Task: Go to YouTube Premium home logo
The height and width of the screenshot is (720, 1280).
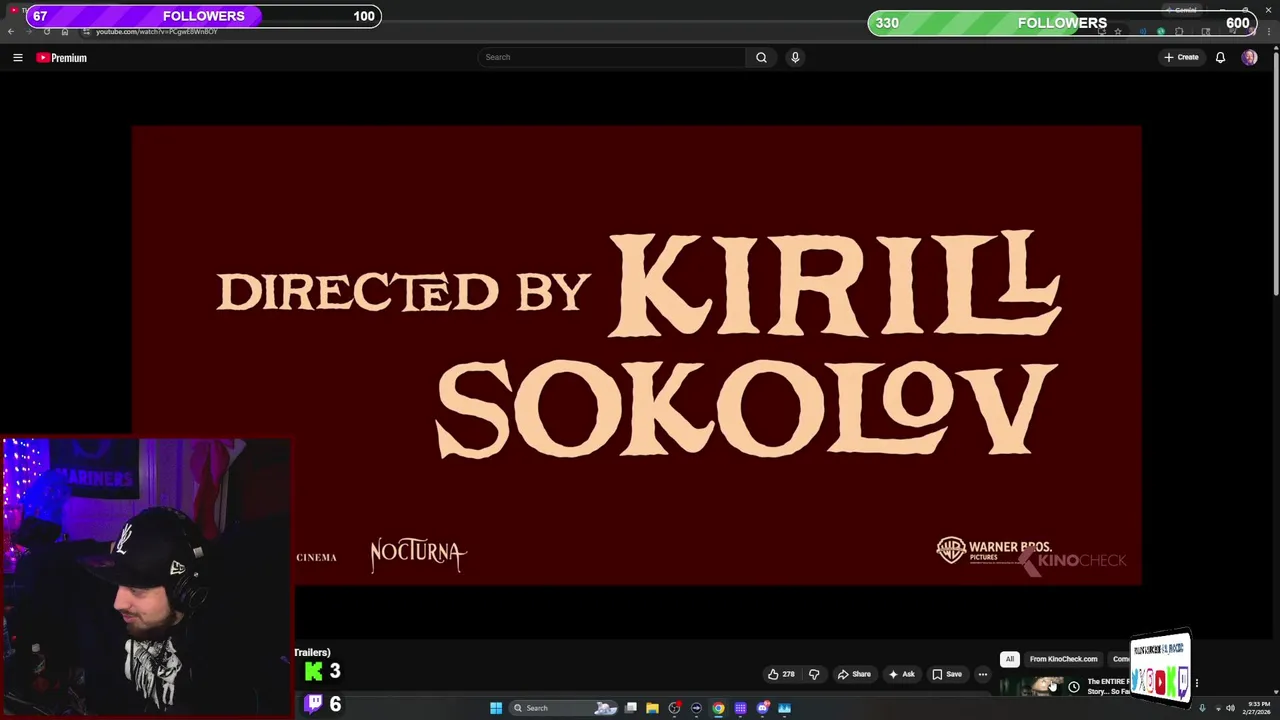Action: 62,58
